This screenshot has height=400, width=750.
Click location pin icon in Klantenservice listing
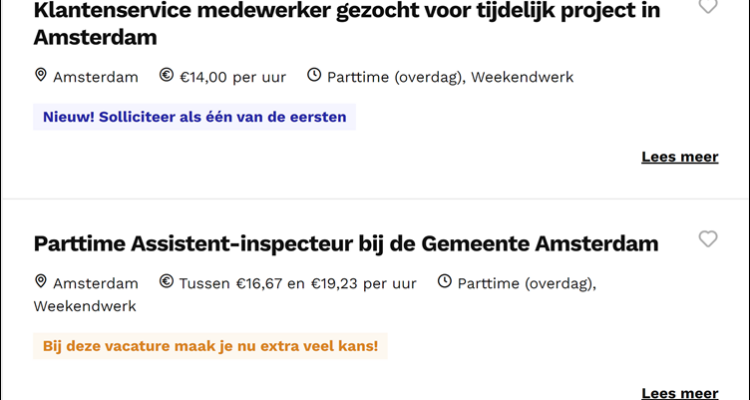coord(41,76)
